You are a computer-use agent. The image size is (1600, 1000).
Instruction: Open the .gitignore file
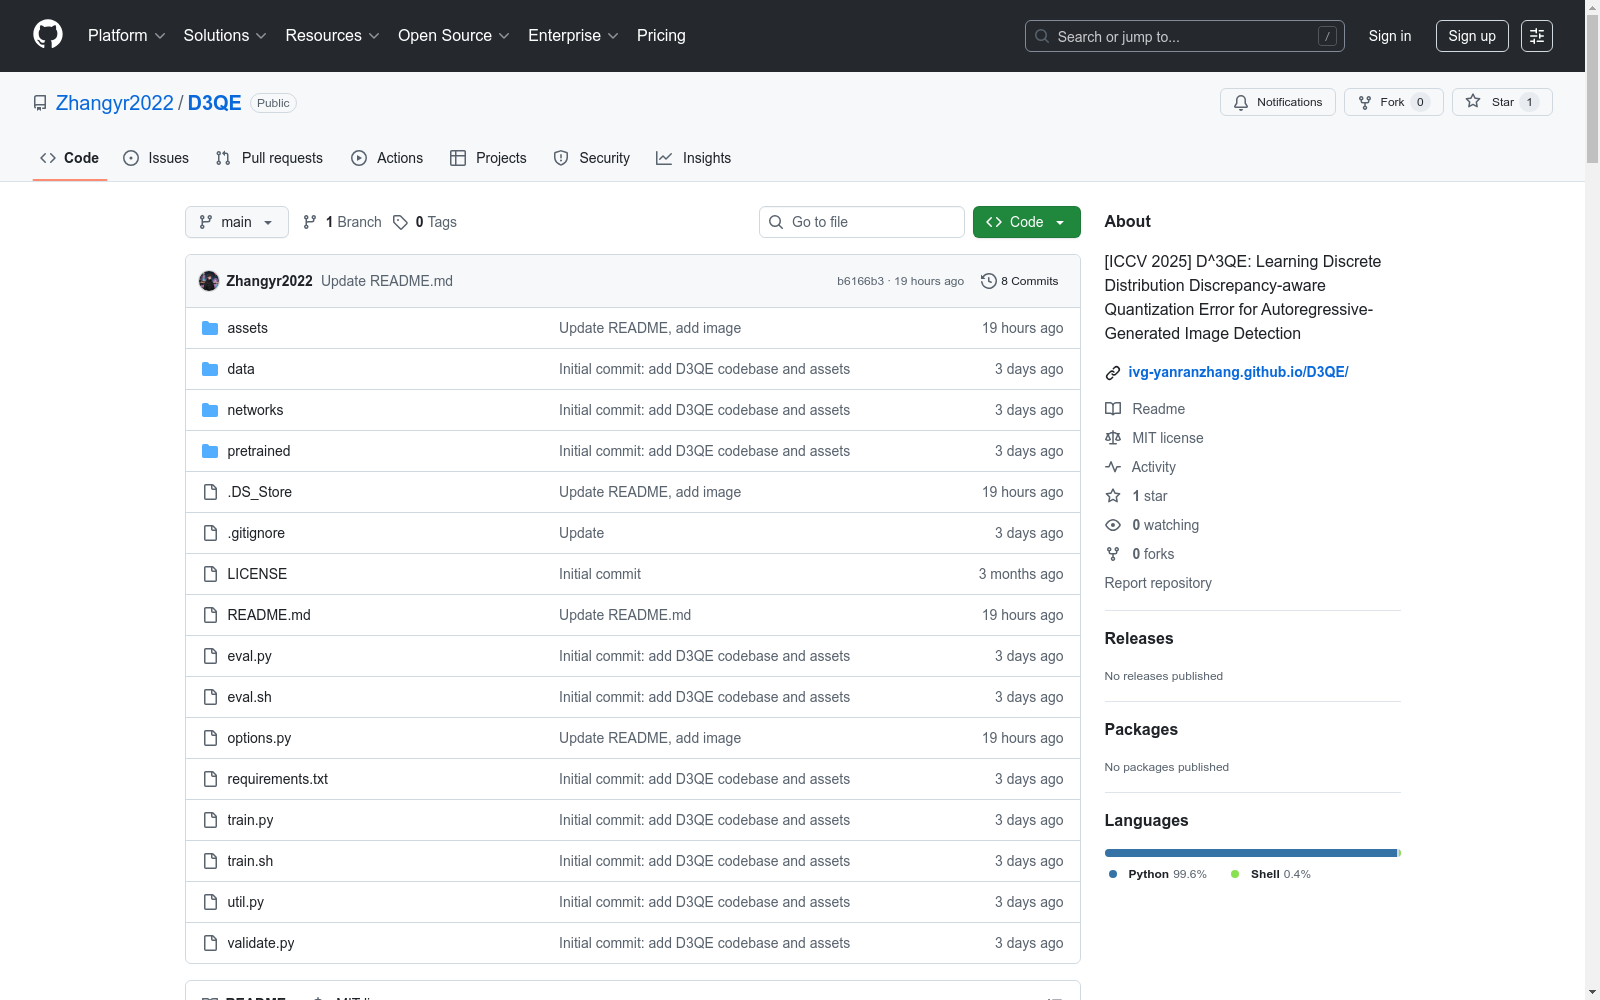coord(256,533)
